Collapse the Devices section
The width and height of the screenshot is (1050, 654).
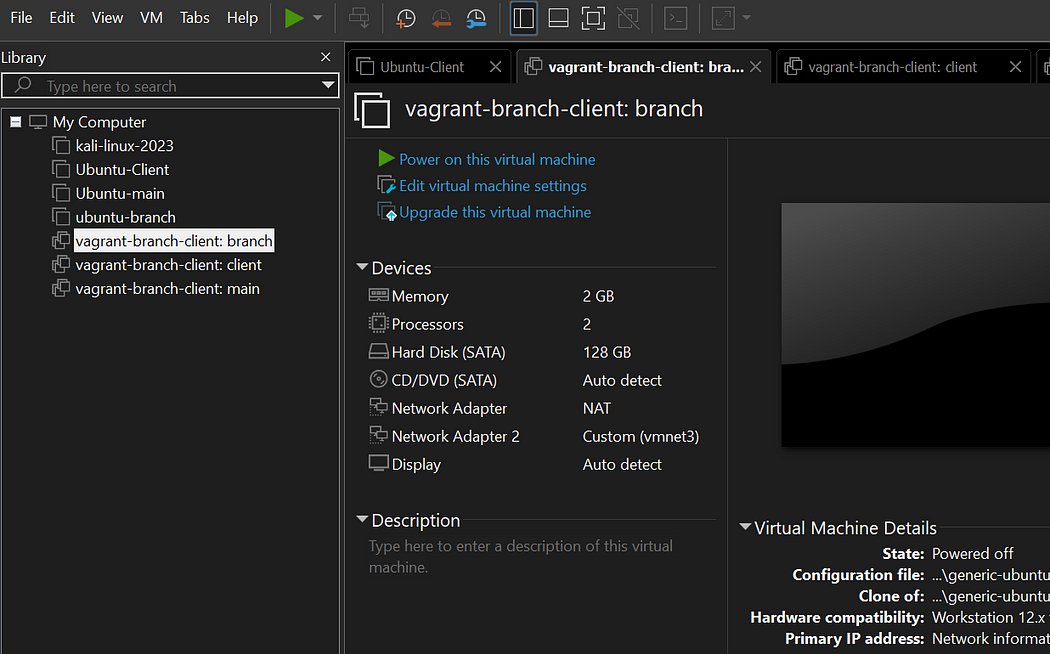tap(362, 267)
